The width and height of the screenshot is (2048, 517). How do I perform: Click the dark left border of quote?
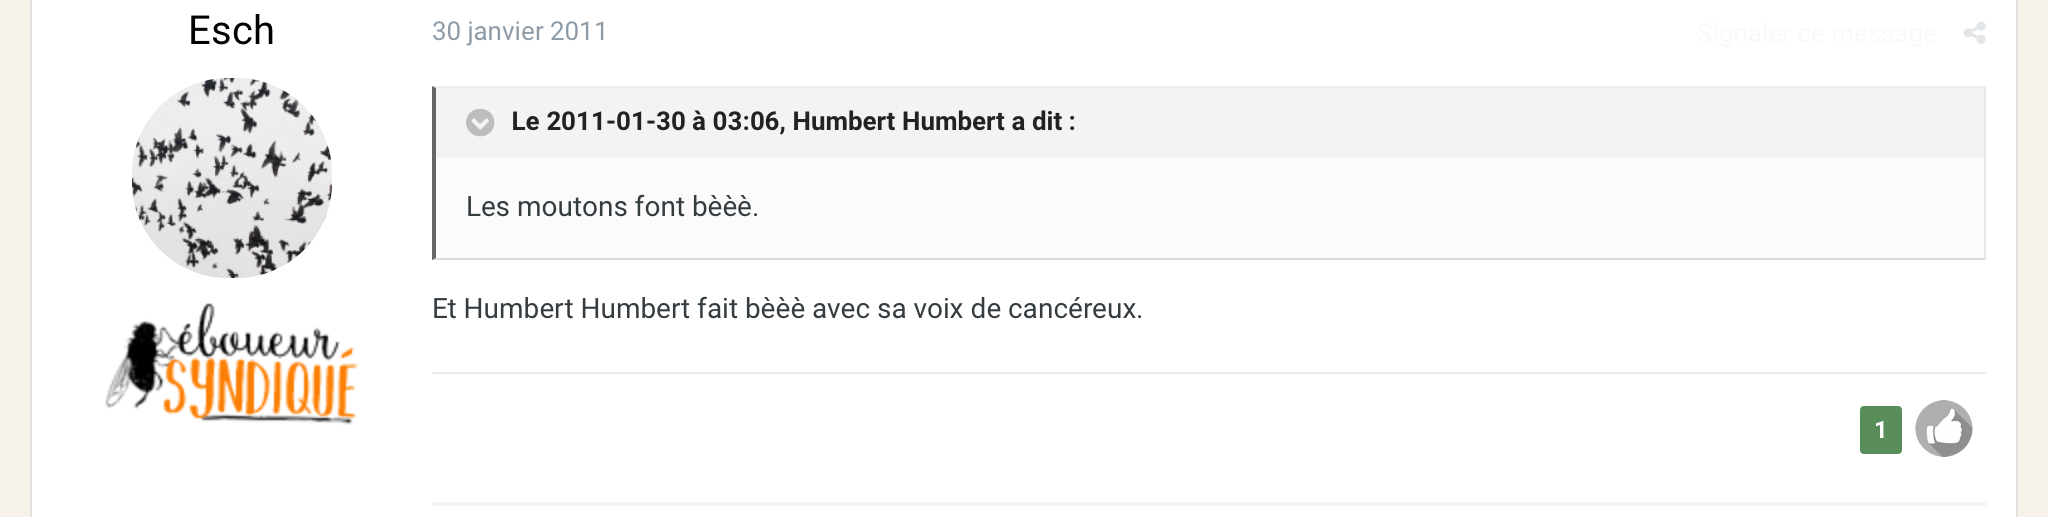click(x=434, y=173)
